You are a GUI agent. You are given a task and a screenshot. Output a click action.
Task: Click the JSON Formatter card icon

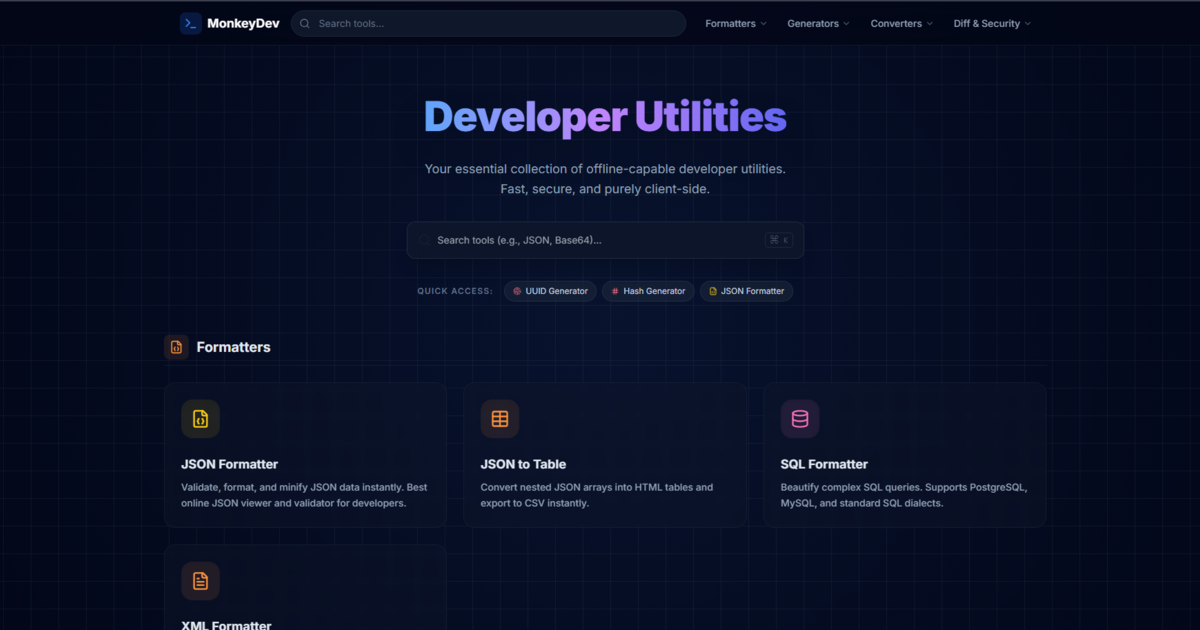point(200,419)
